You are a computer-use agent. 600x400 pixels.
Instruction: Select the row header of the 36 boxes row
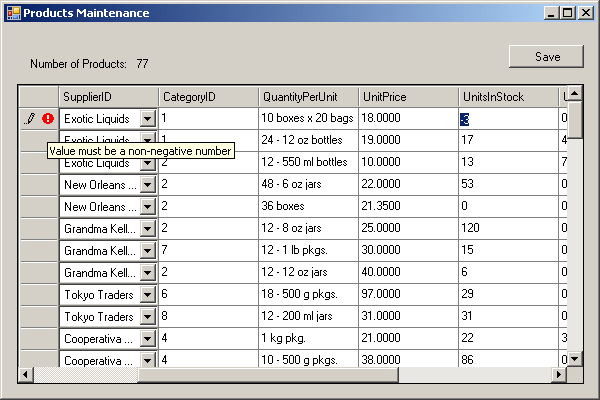coord(38,206)
